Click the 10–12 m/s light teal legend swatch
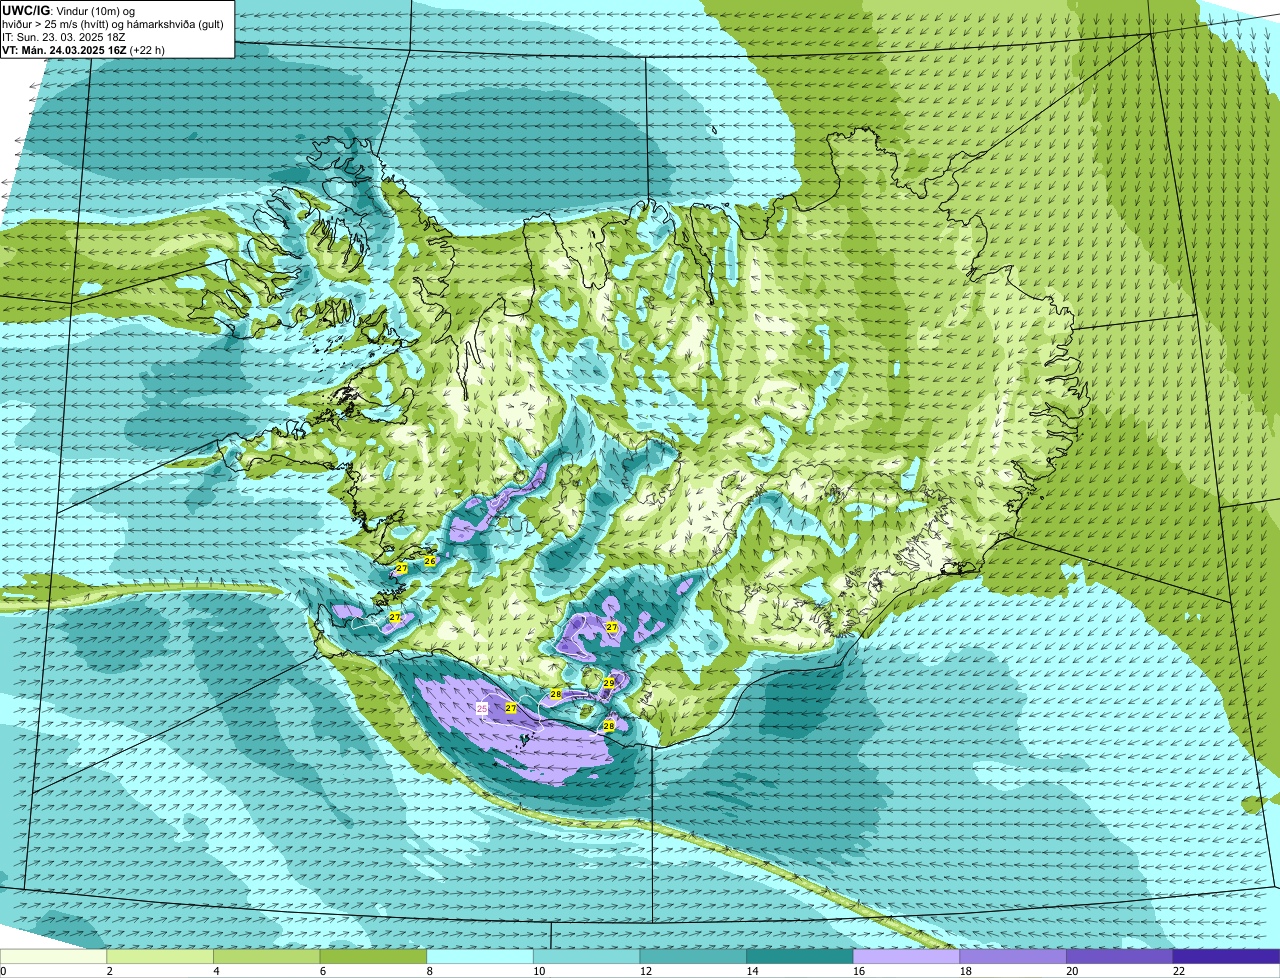Screen dimensions: 1280x978 pyautogui.click(x=586, y=957)
